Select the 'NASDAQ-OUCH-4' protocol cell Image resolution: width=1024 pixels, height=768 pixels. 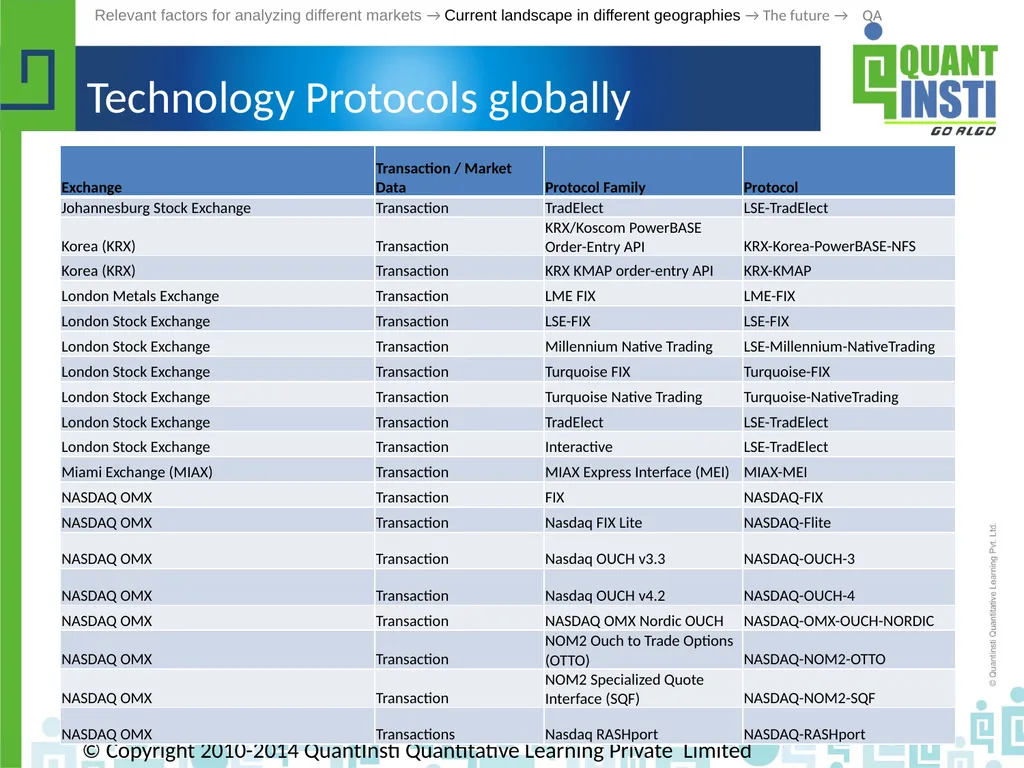849,588
